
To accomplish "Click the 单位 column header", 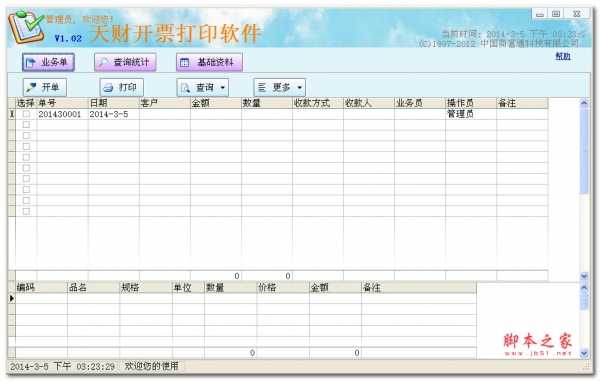I will 188,288.
